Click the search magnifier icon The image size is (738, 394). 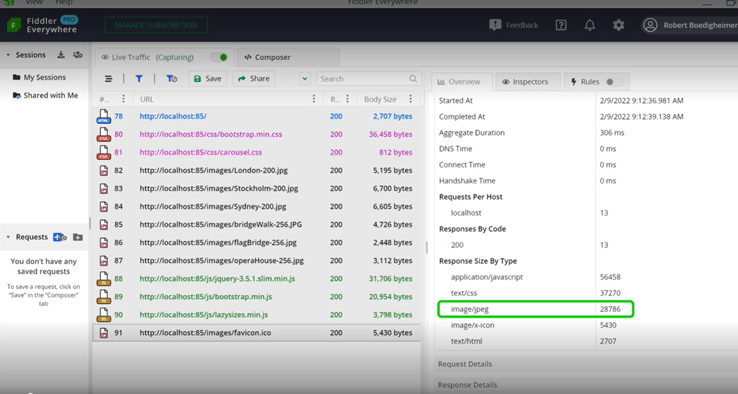click(x=413, y=79)
